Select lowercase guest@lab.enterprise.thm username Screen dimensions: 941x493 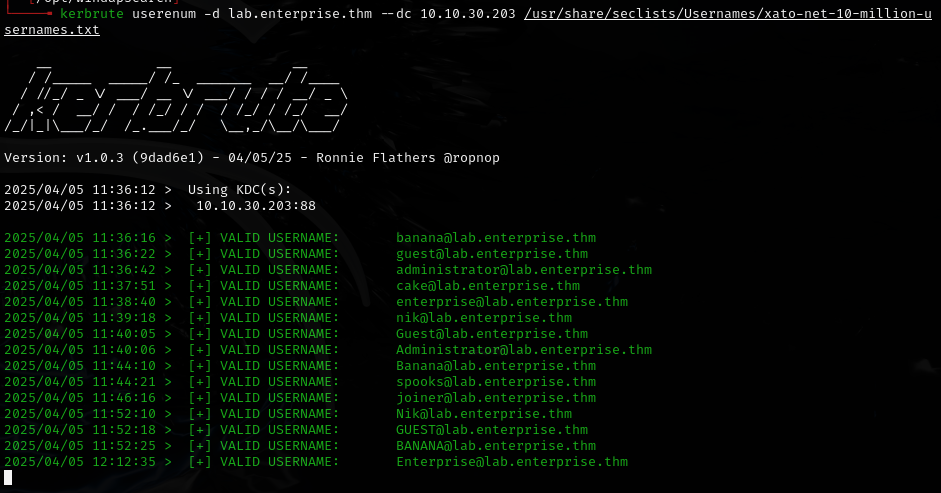[x=492, y=253]
